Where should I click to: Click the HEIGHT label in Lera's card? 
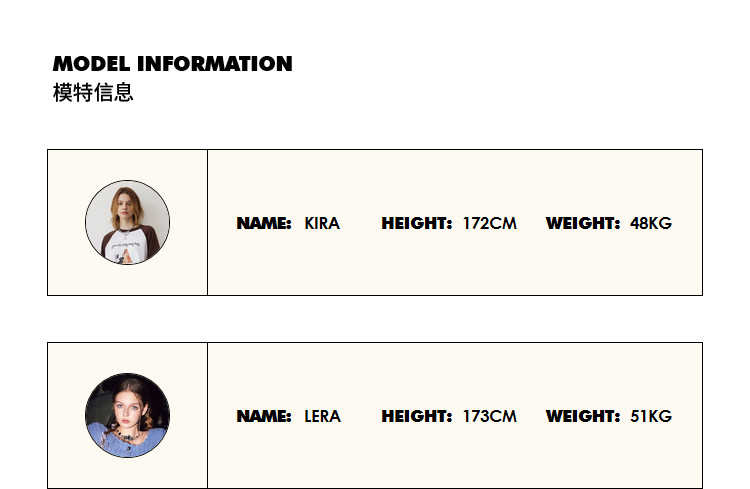pyautogui.click(x=416, y=416)
